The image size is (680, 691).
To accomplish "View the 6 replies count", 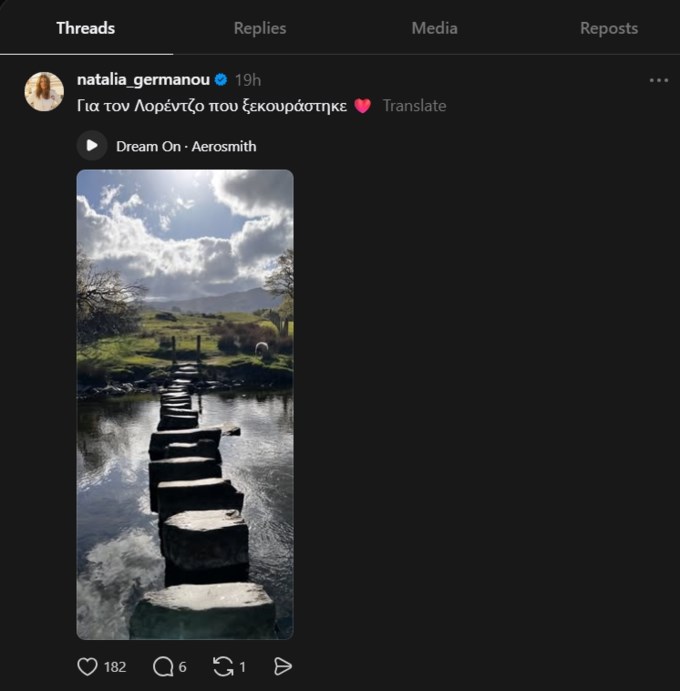I will (182, 667).
